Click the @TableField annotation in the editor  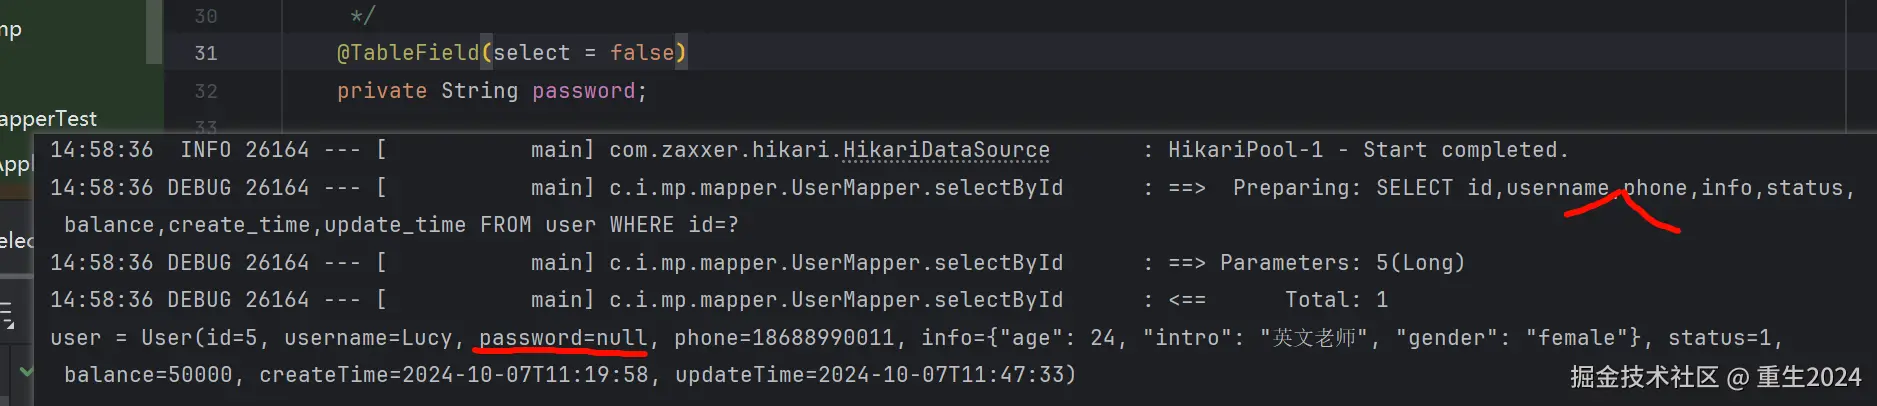(x=408, y=53)
